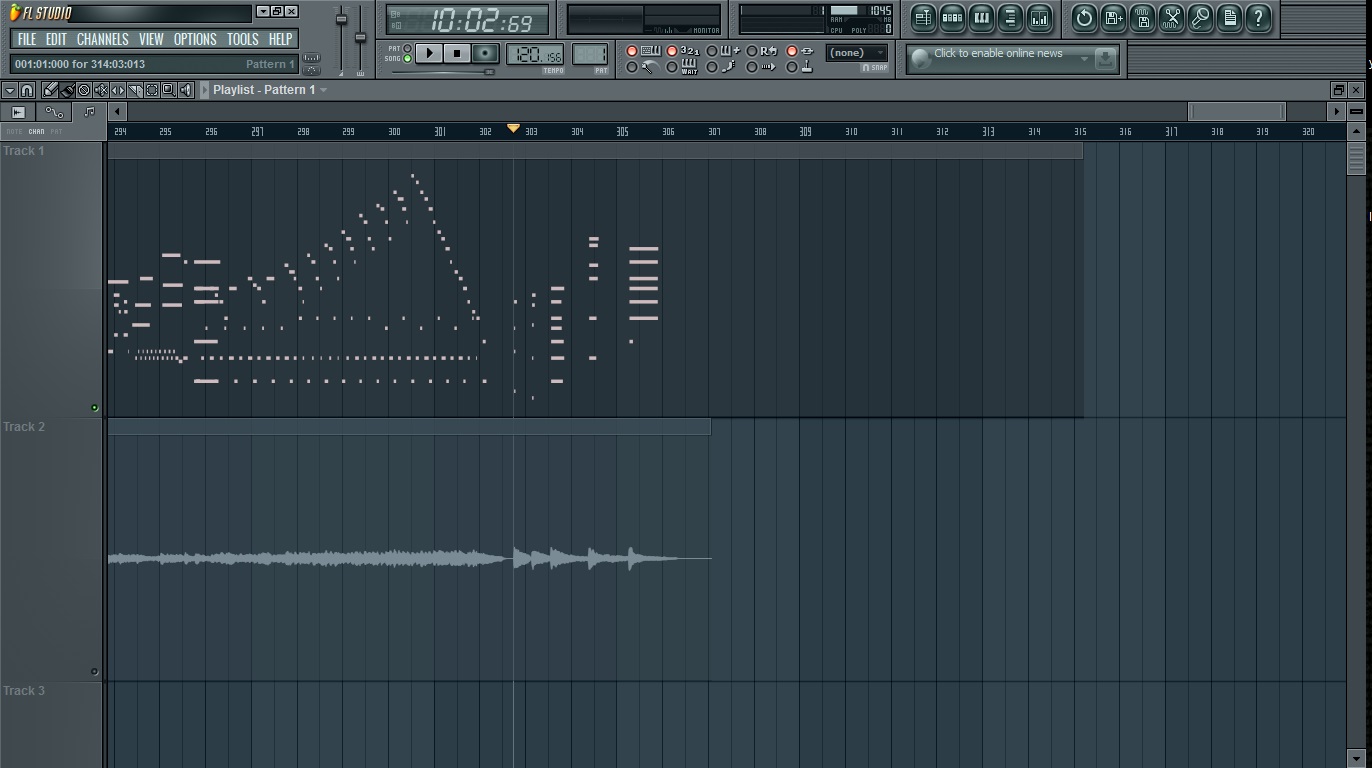Click the undo history icon

point(1084,18)
